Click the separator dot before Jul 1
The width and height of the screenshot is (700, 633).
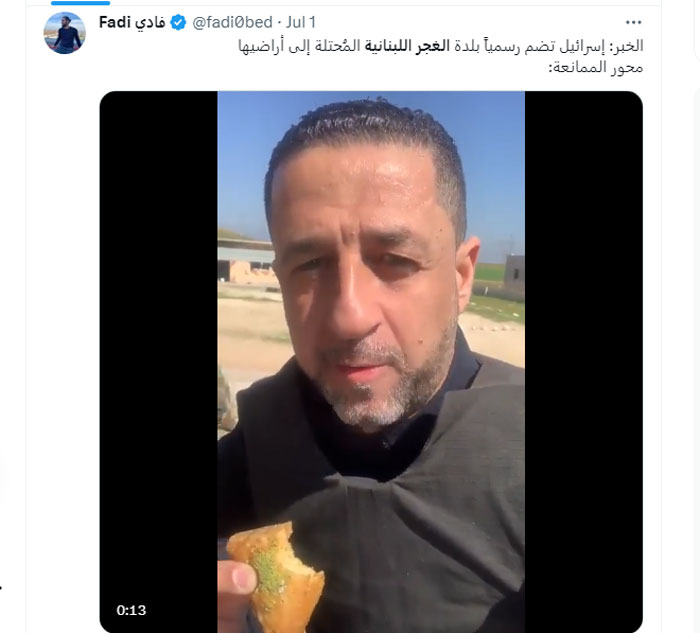pos(279,22)
